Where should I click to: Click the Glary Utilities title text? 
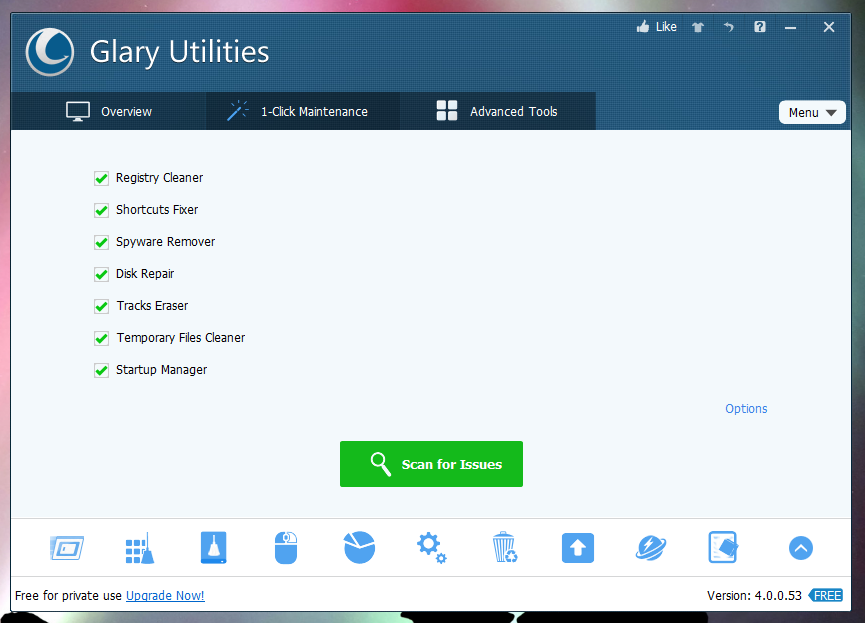(179, 52)
